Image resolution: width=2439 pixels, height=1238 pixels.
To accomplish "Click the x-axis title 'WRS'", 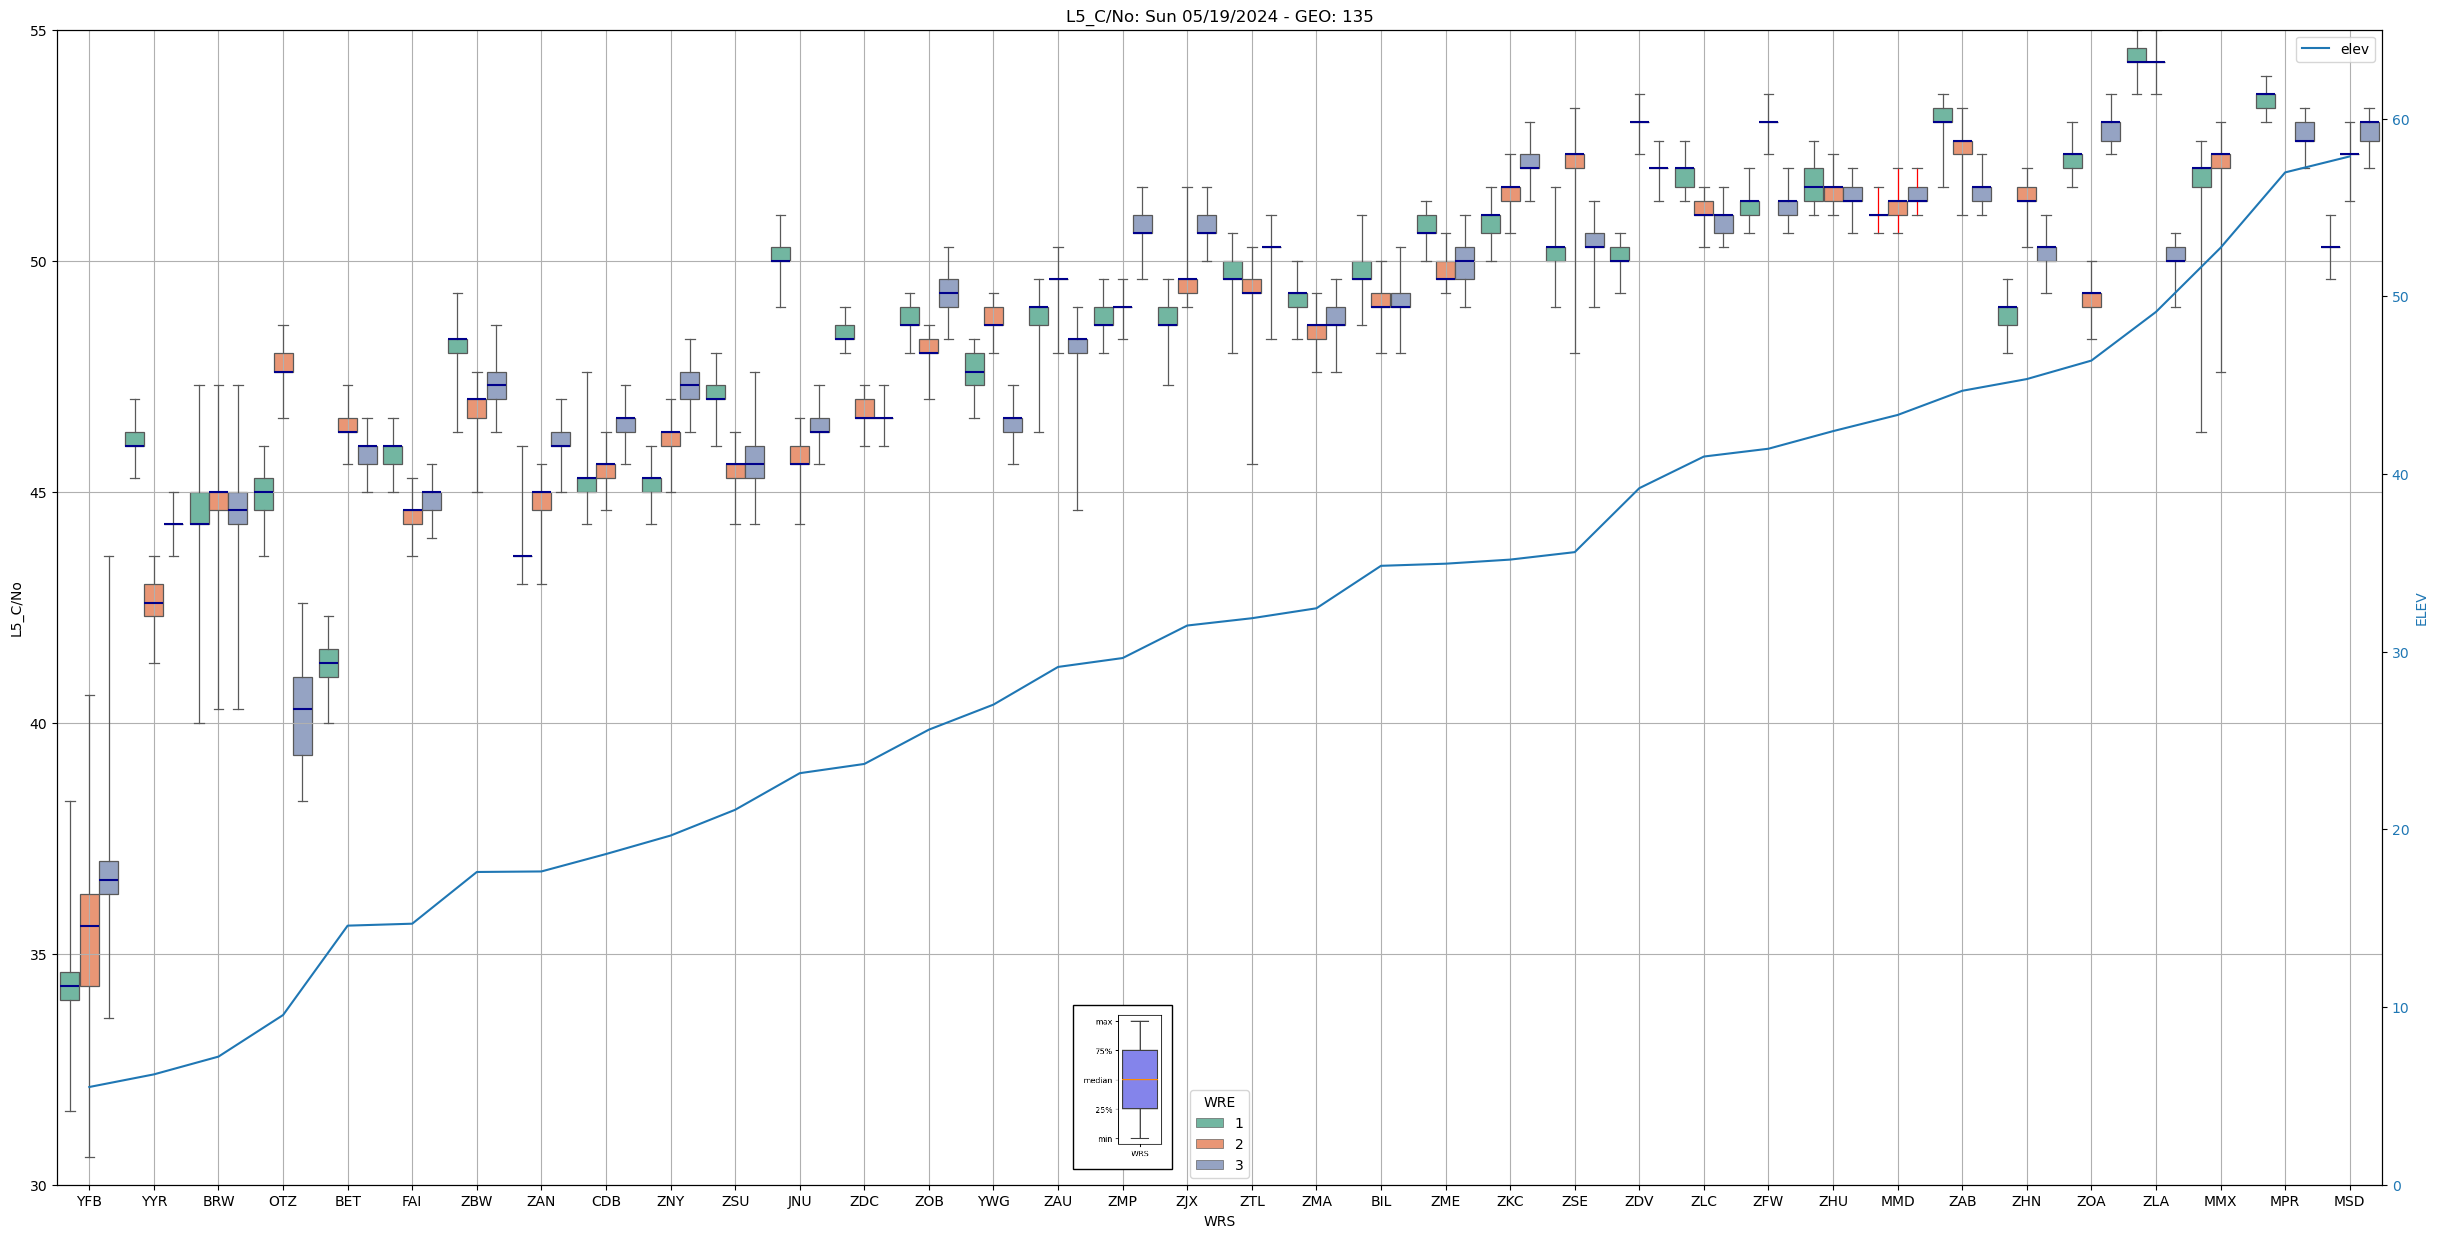I will [x=1219, y=1221].
